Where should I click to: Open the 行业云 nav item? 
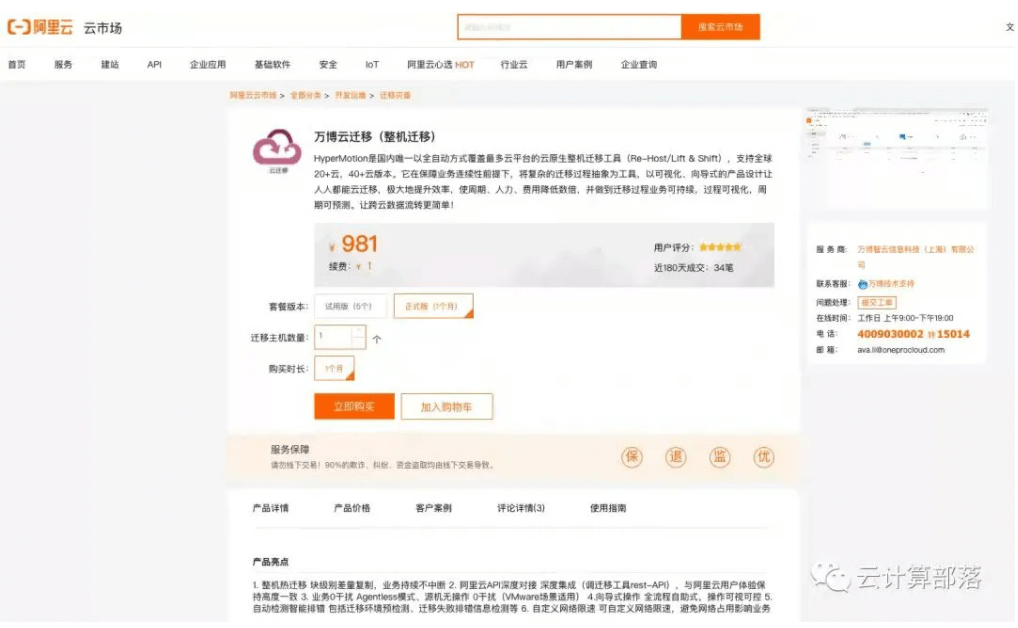514,64
